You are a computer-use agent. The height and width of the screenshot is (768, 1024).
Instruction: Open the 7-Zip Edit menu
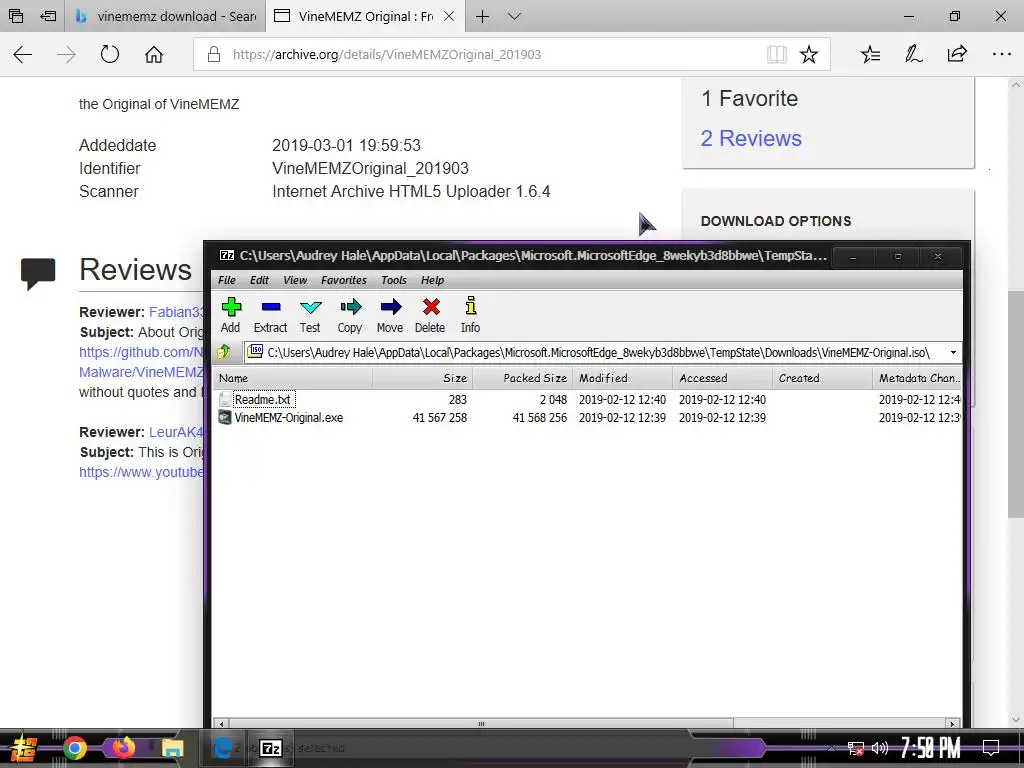click(x=259, y=280)
